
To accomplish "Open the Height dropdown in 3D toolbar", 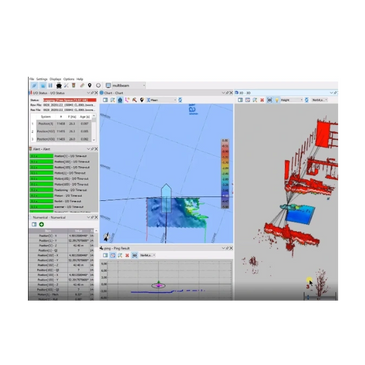I will point(290,100).
